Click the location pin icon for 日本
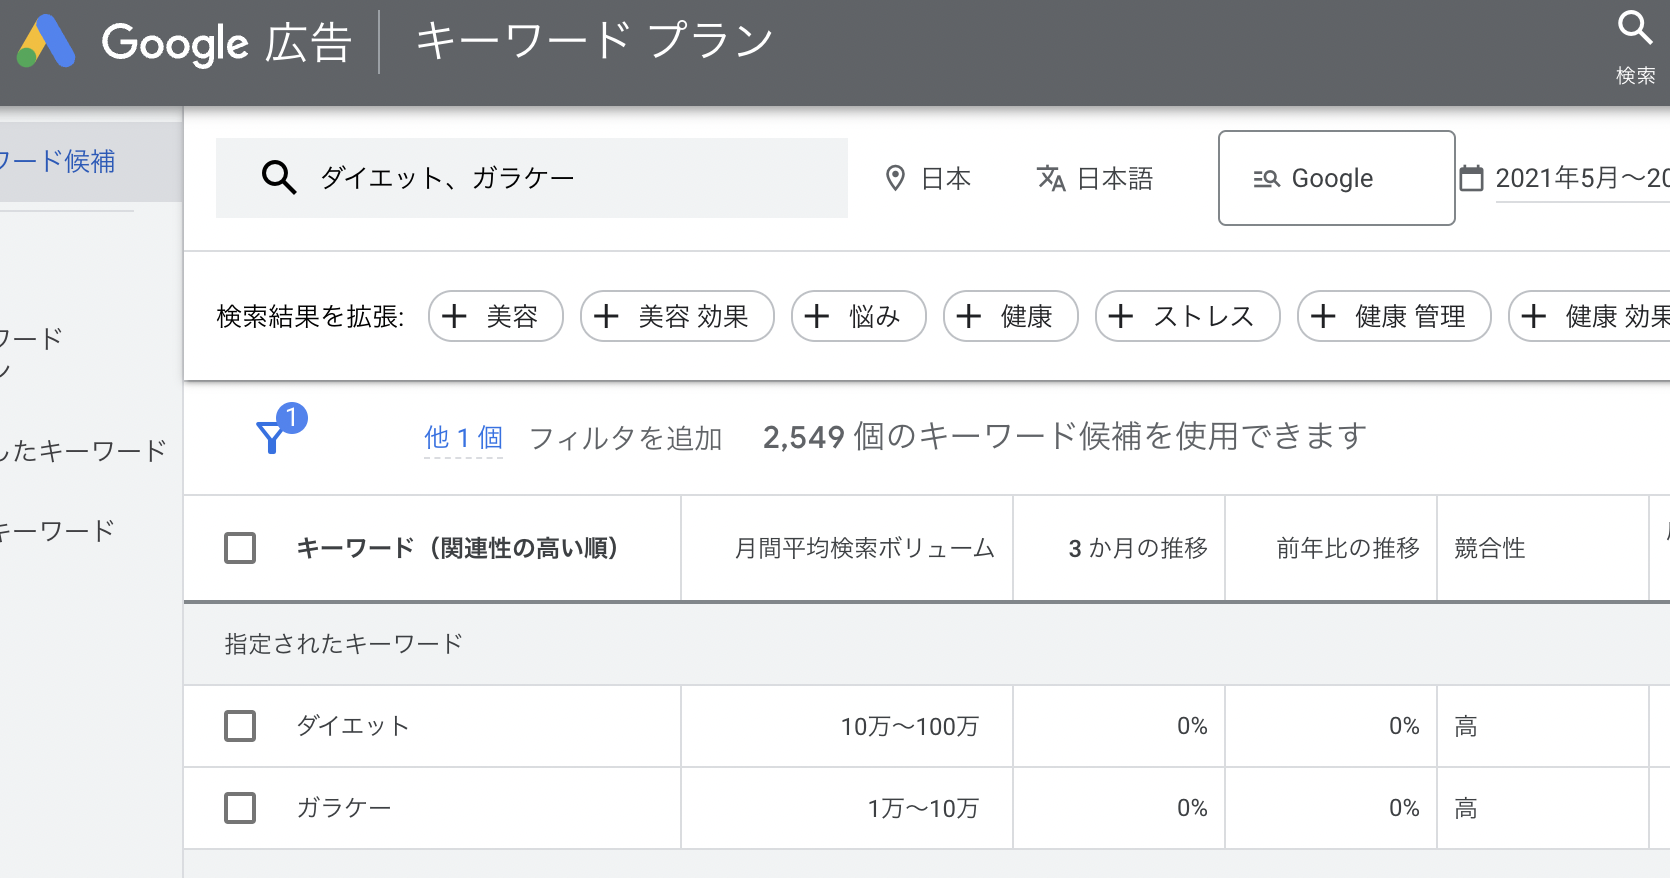 [895, 178]
